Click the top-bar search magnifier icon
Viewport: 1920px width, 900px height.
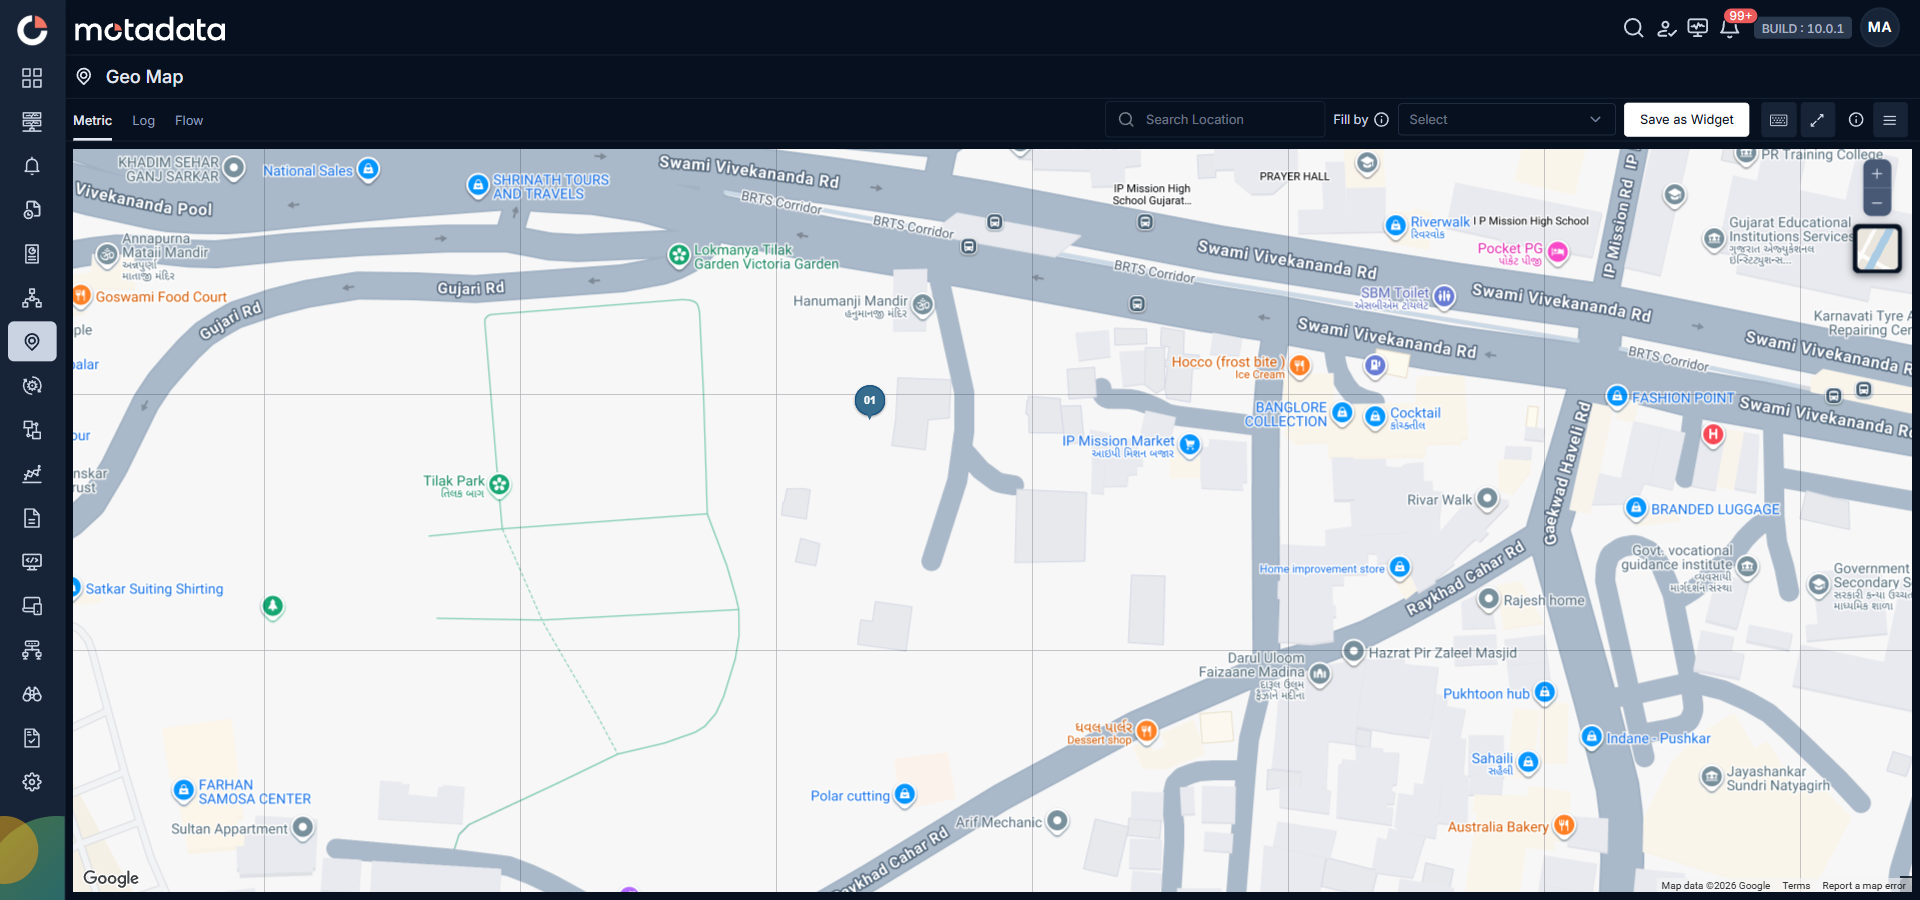coord(1633,28)
